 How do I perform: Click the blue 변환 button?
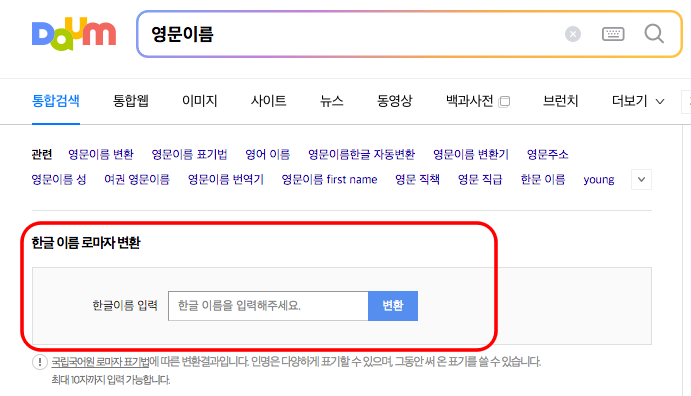393,306
